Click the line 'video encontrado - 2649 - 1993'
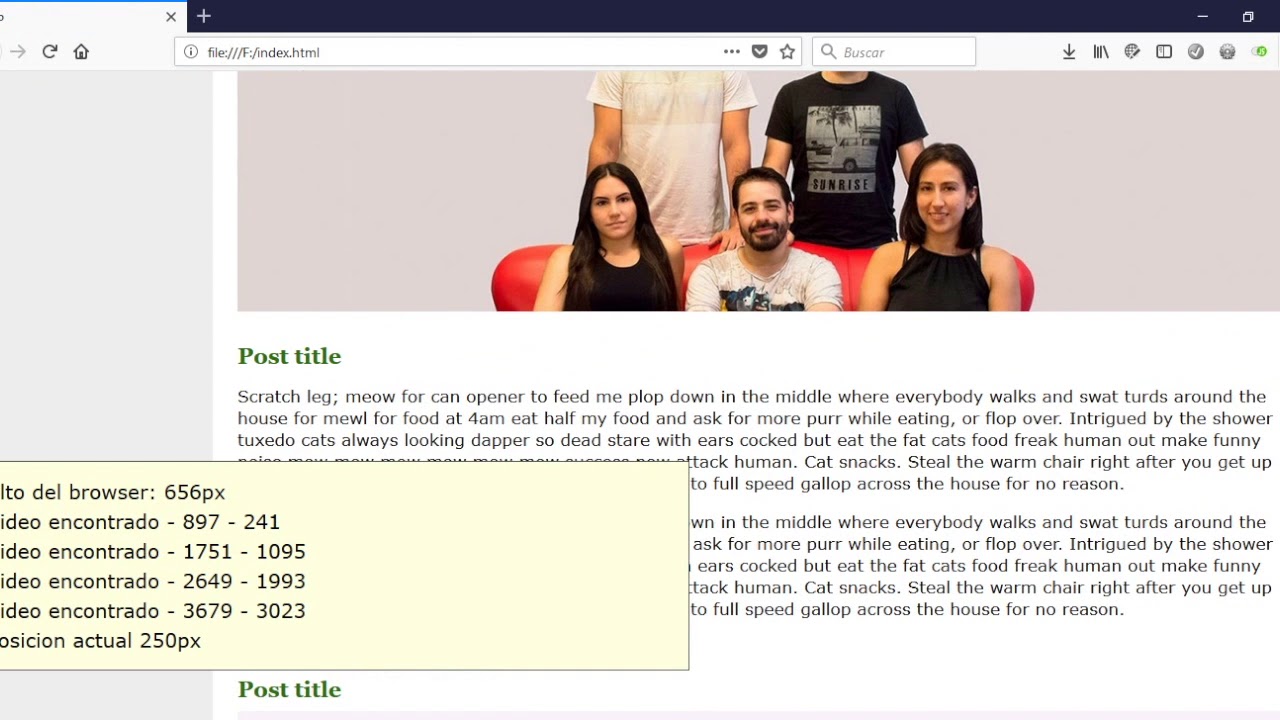This screenshot has width=1280, height=720. (x=152, y=581)
